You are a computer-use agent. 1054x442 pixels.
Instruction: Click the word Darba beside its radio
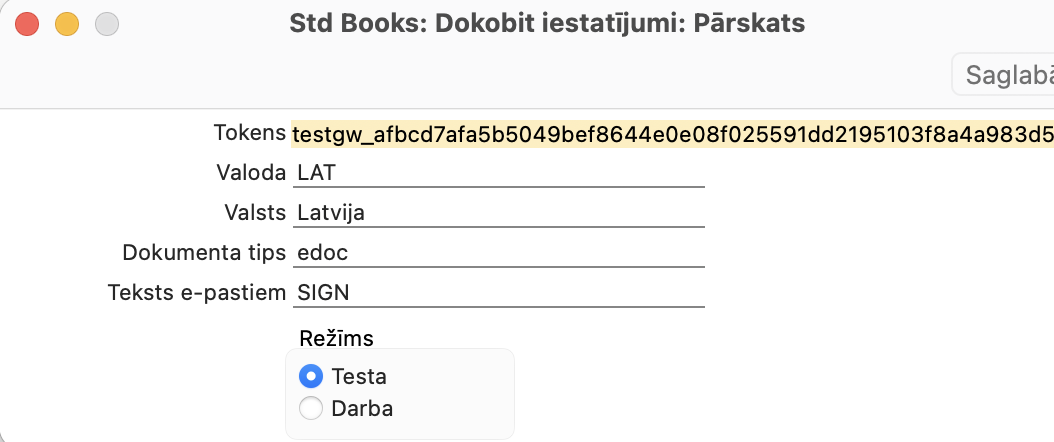(x=362, y=408)
